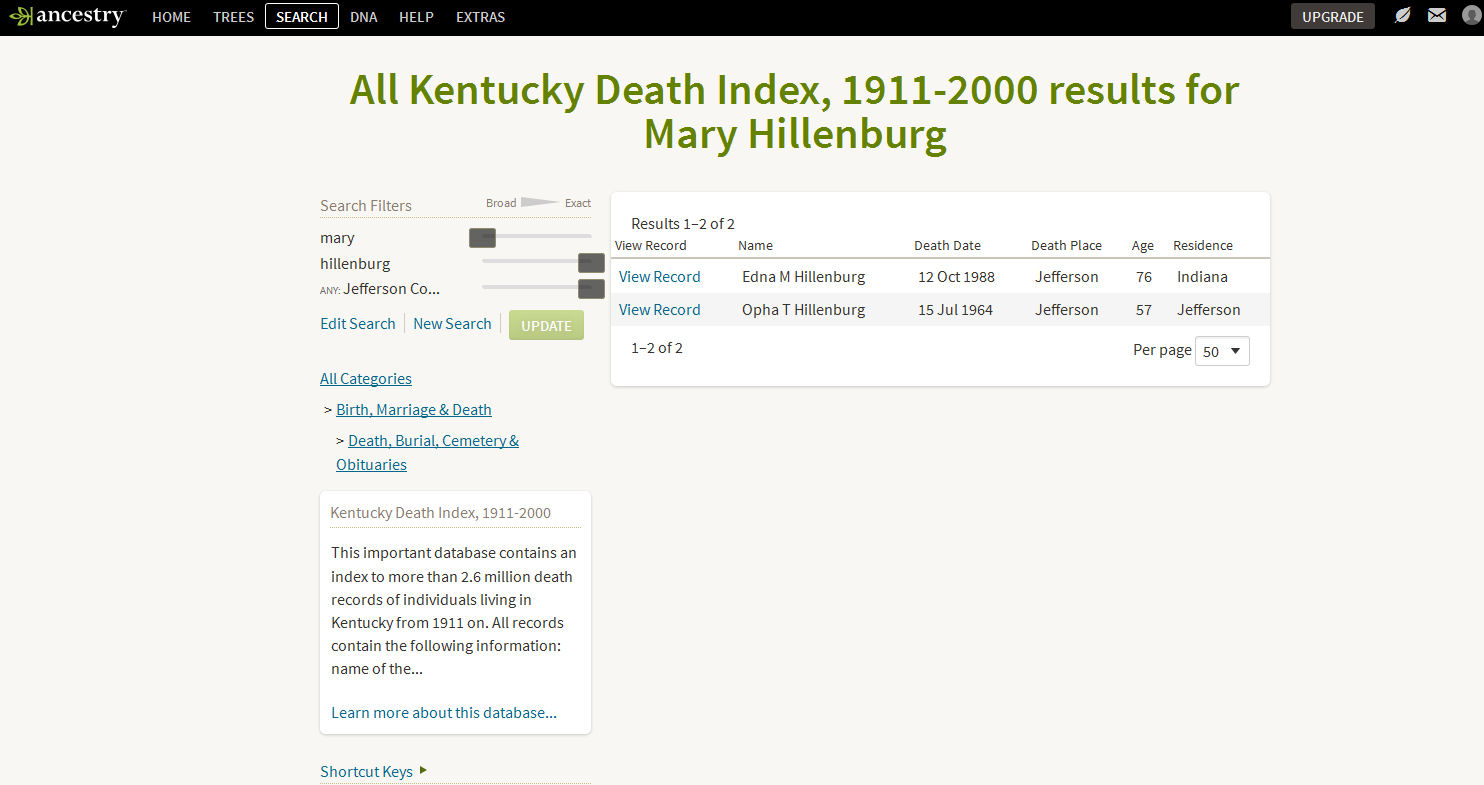Screen dimensions: 1484x785
Task: Click the Ancestry logo
Action: [67, 16]
